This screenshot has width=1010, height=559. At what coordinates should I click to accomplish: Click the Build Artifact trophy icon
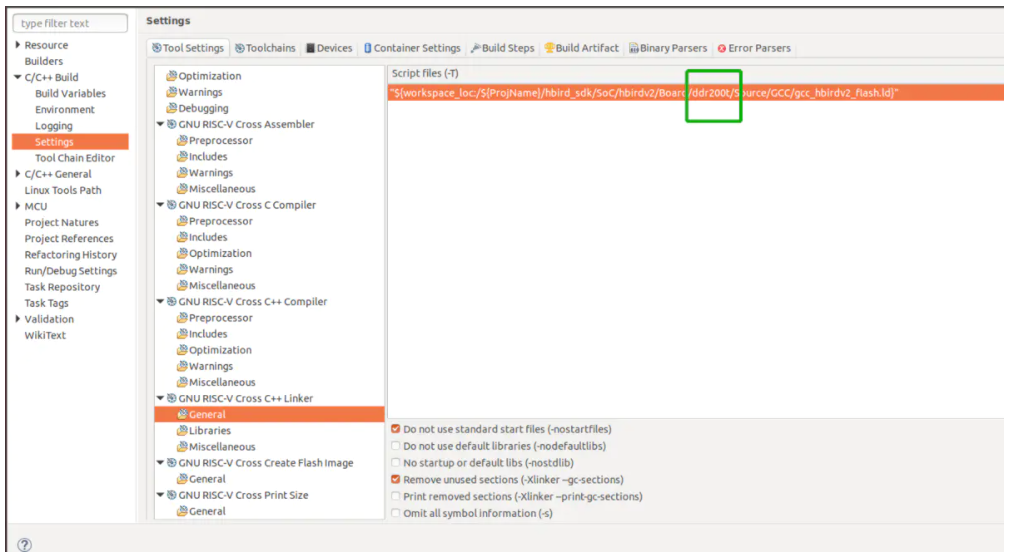pos(549,48)
